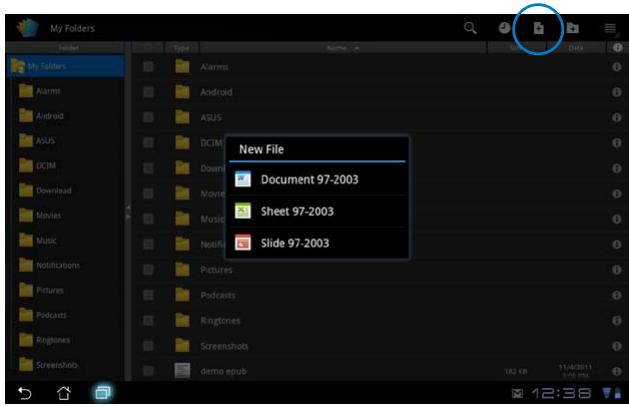Sort list by Date column header
This screenshot has width=629, height=407.
click(576, 48)
